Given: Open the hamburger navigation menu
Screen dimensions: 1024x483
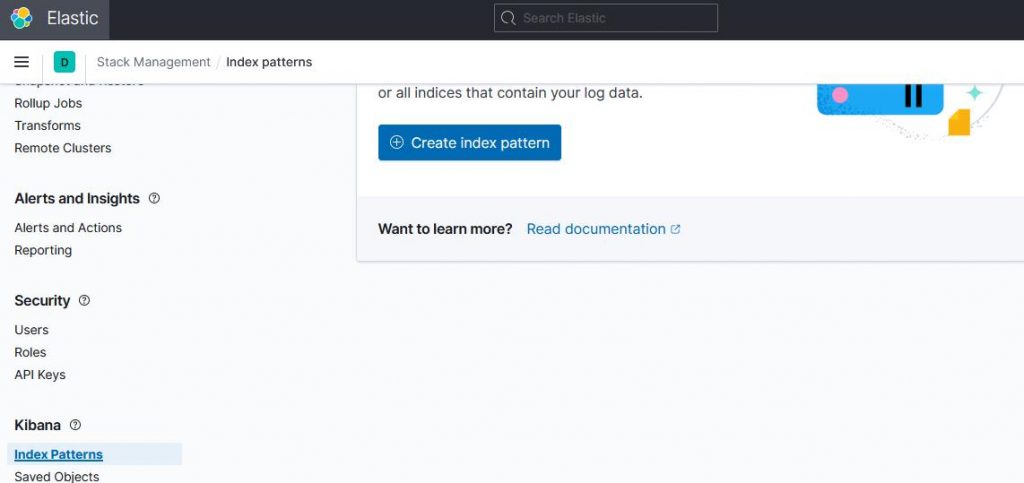Looking at the screenshot, I should (22, 62).
